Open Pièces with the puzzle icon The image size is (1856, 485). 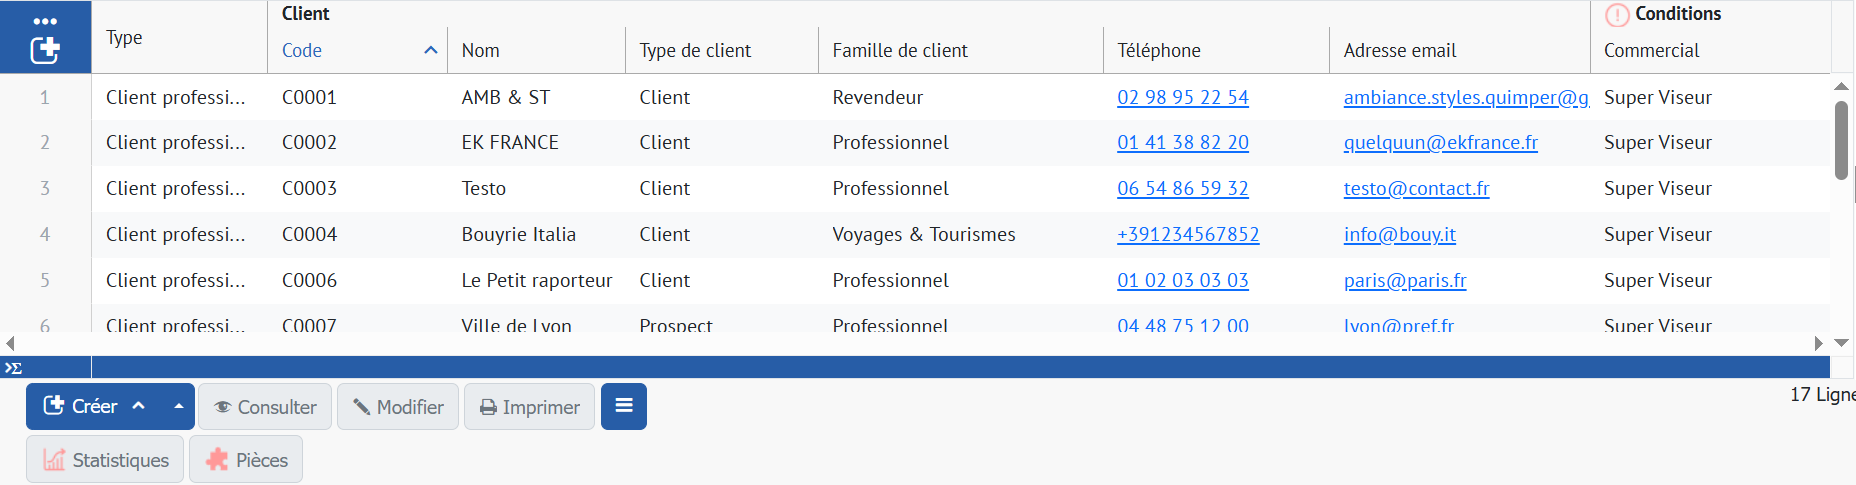click(x=246, y=460)
